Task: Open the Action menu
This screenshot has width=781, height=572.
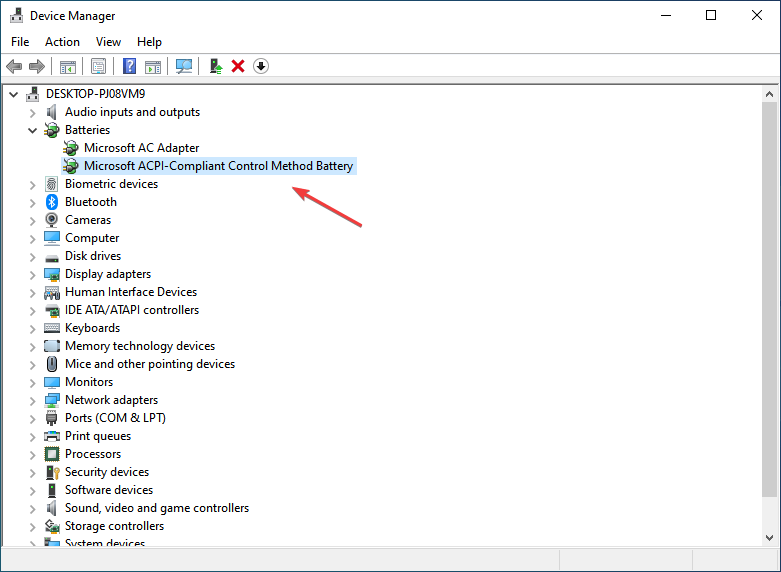Action: tap(62, 42)
